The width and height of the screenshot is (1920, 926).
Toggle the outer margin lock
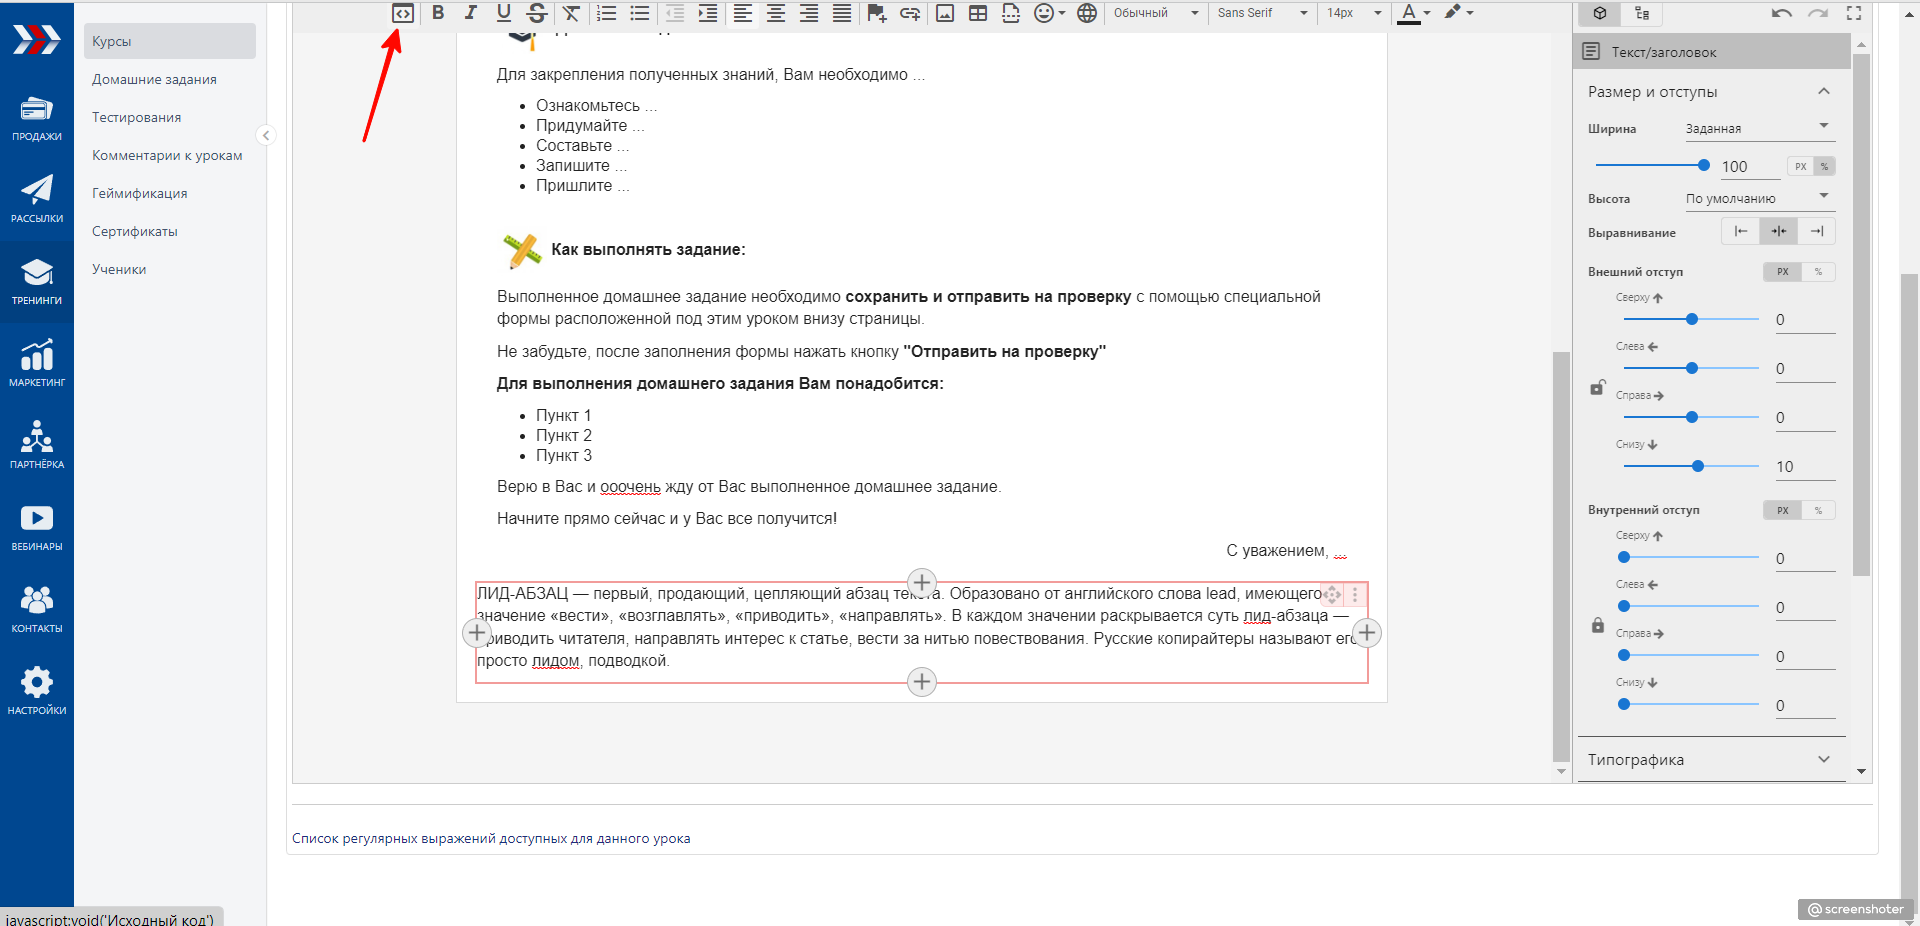point(1598,388)
